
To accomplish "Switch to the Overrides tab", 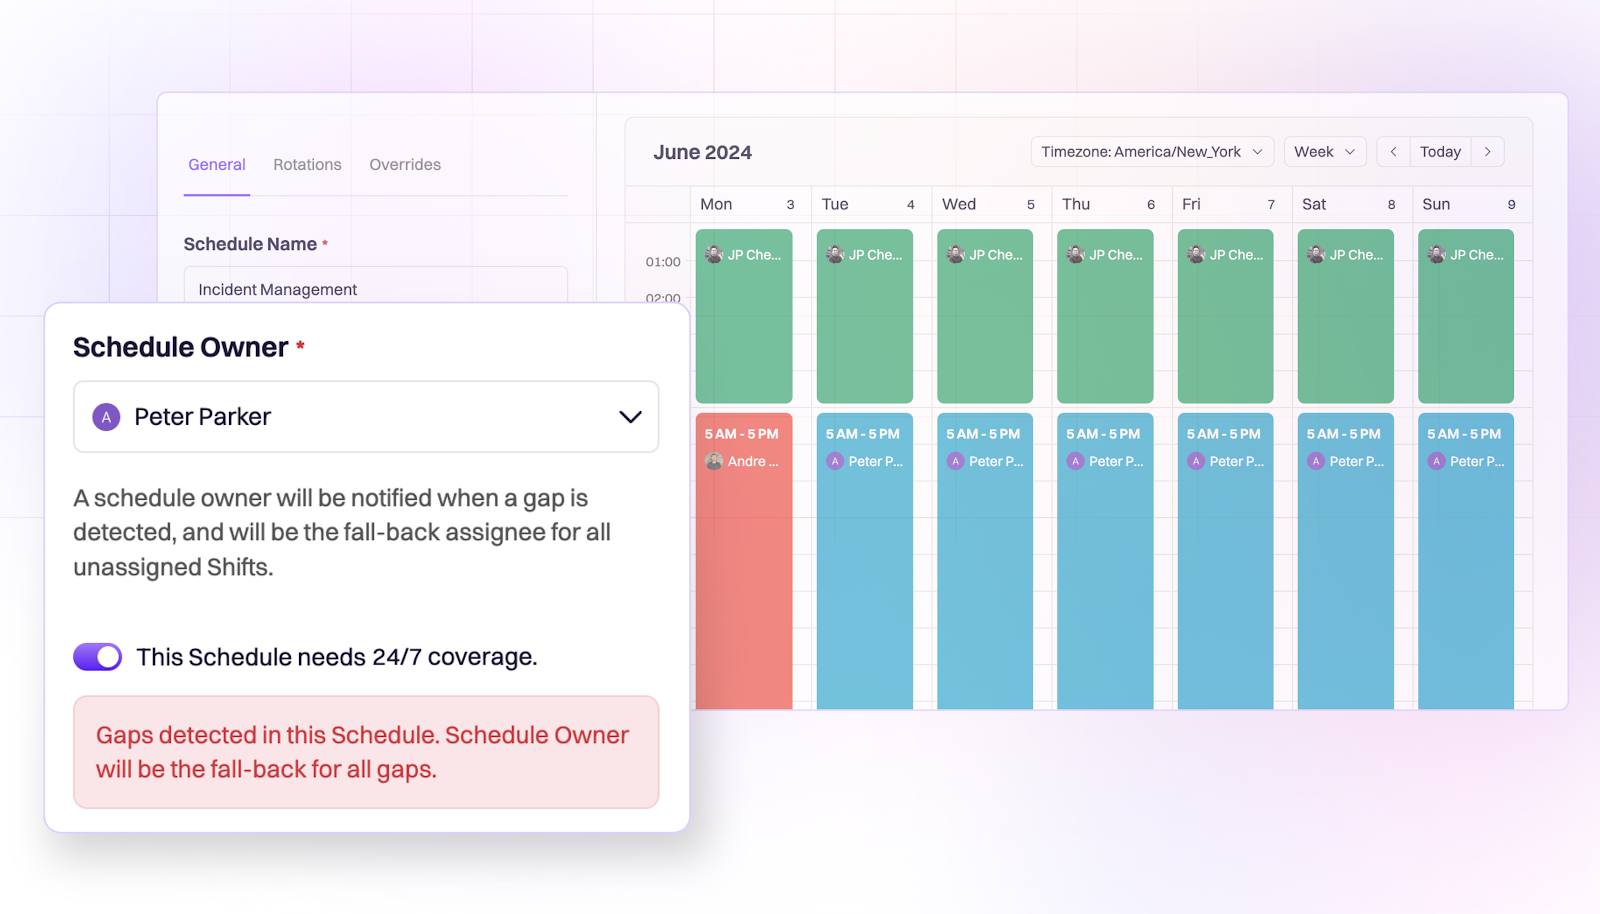I will 404,164.
